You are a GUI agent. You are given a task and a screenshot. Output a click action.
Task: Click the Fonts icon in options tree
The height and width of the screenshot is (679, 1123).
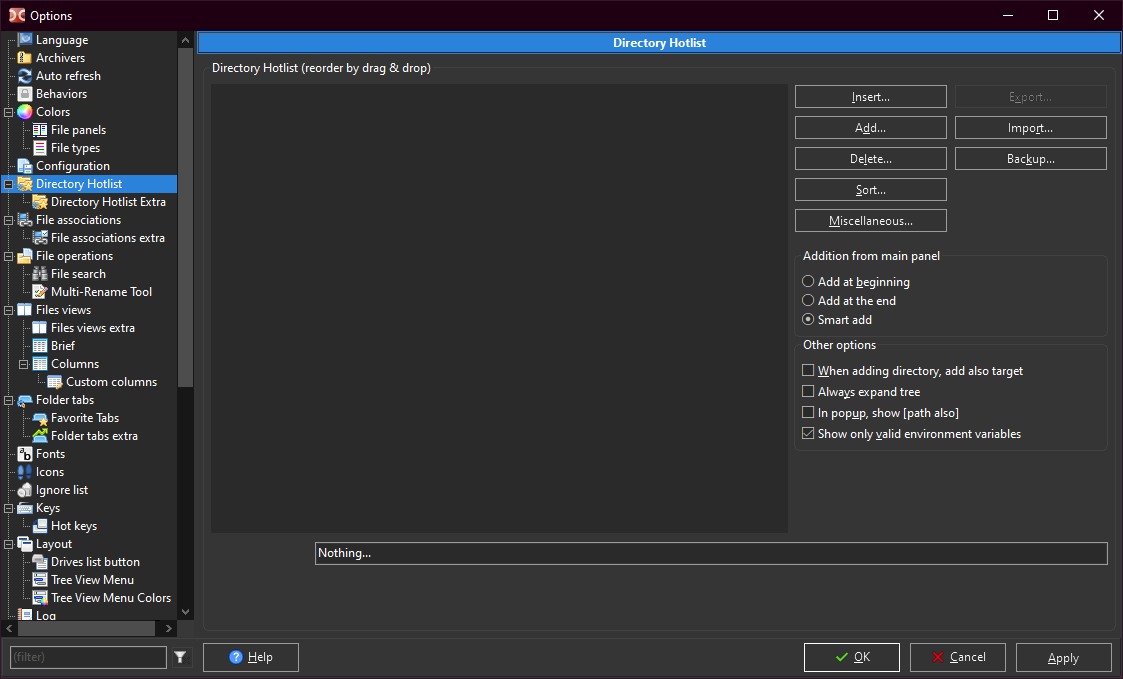pos(25,454)
